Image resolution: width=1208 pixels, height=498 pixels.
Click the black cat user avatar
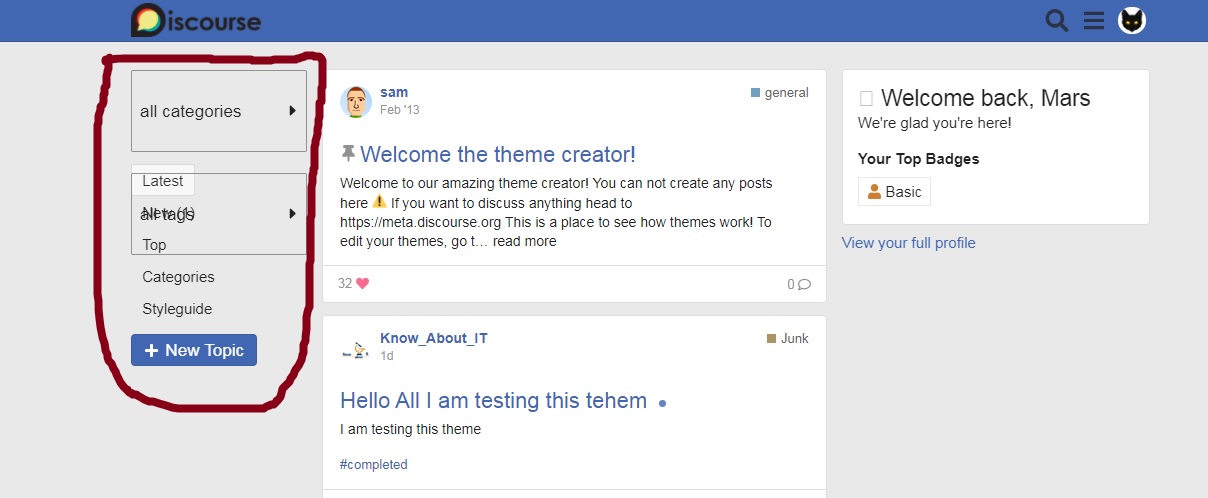click(x=1132, y=21)
